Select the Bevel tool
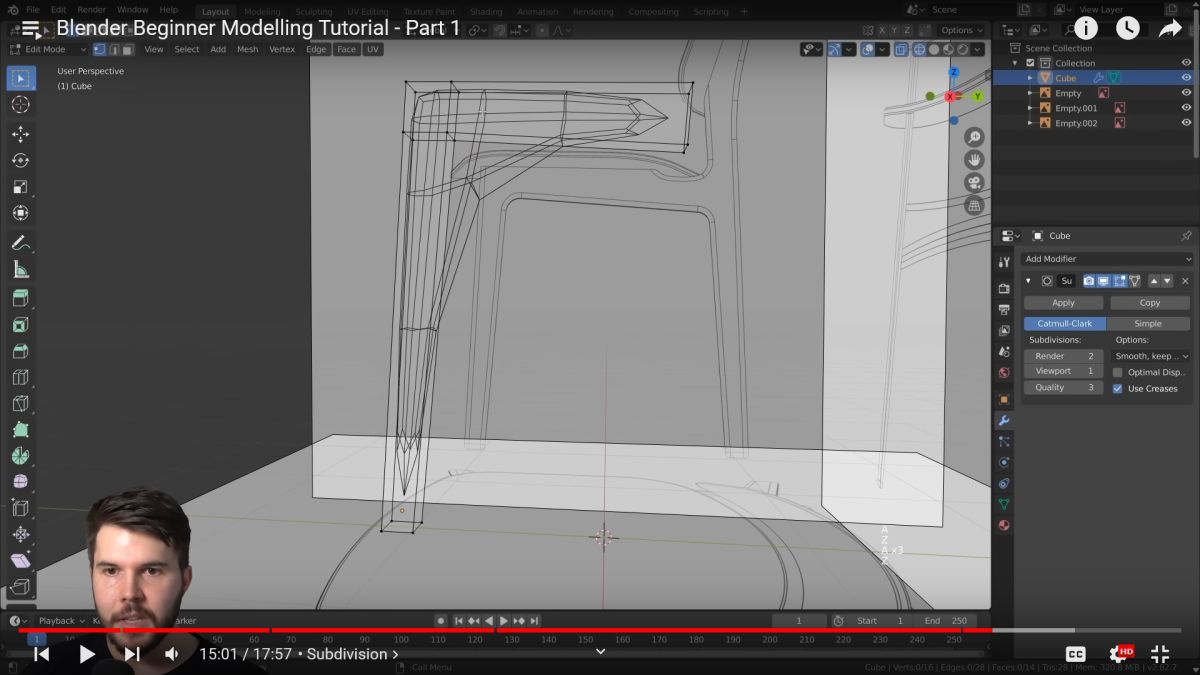1200x675 pixels. coord(21,351)
